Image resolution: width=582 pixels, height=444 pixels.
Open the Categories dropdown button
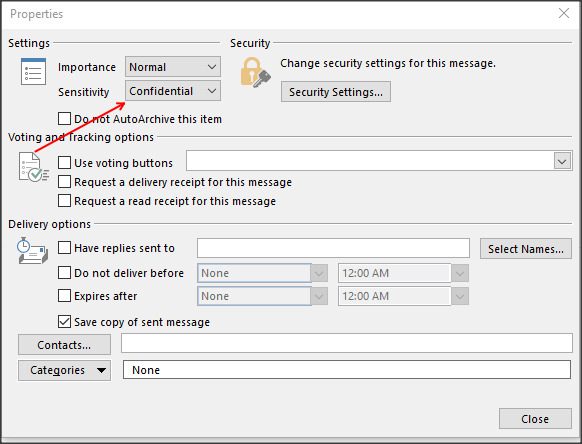pos(65,370)
